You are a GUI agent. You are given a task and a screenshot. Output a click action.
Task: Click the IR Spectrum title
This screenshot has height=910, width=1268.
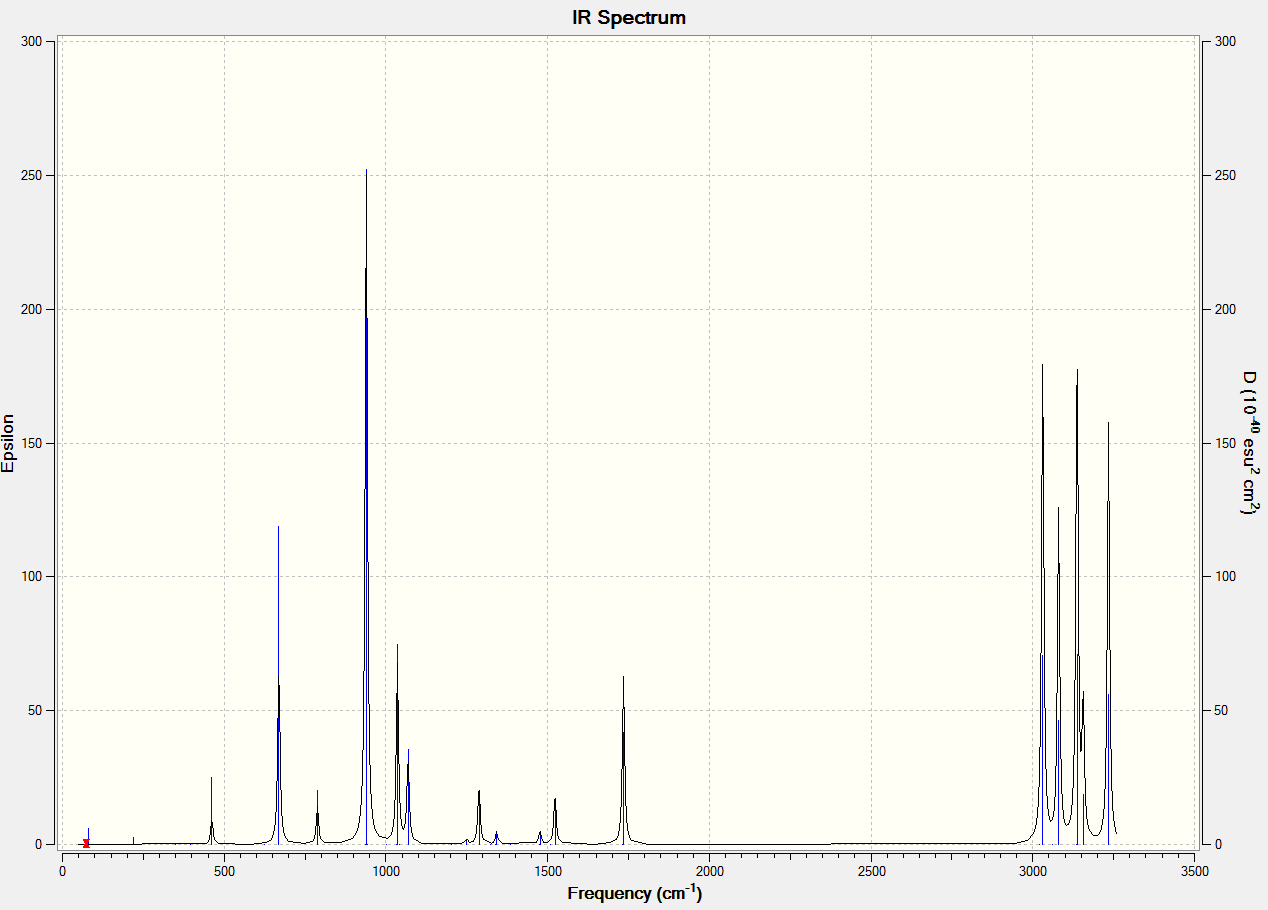click(x=629, y=17)
